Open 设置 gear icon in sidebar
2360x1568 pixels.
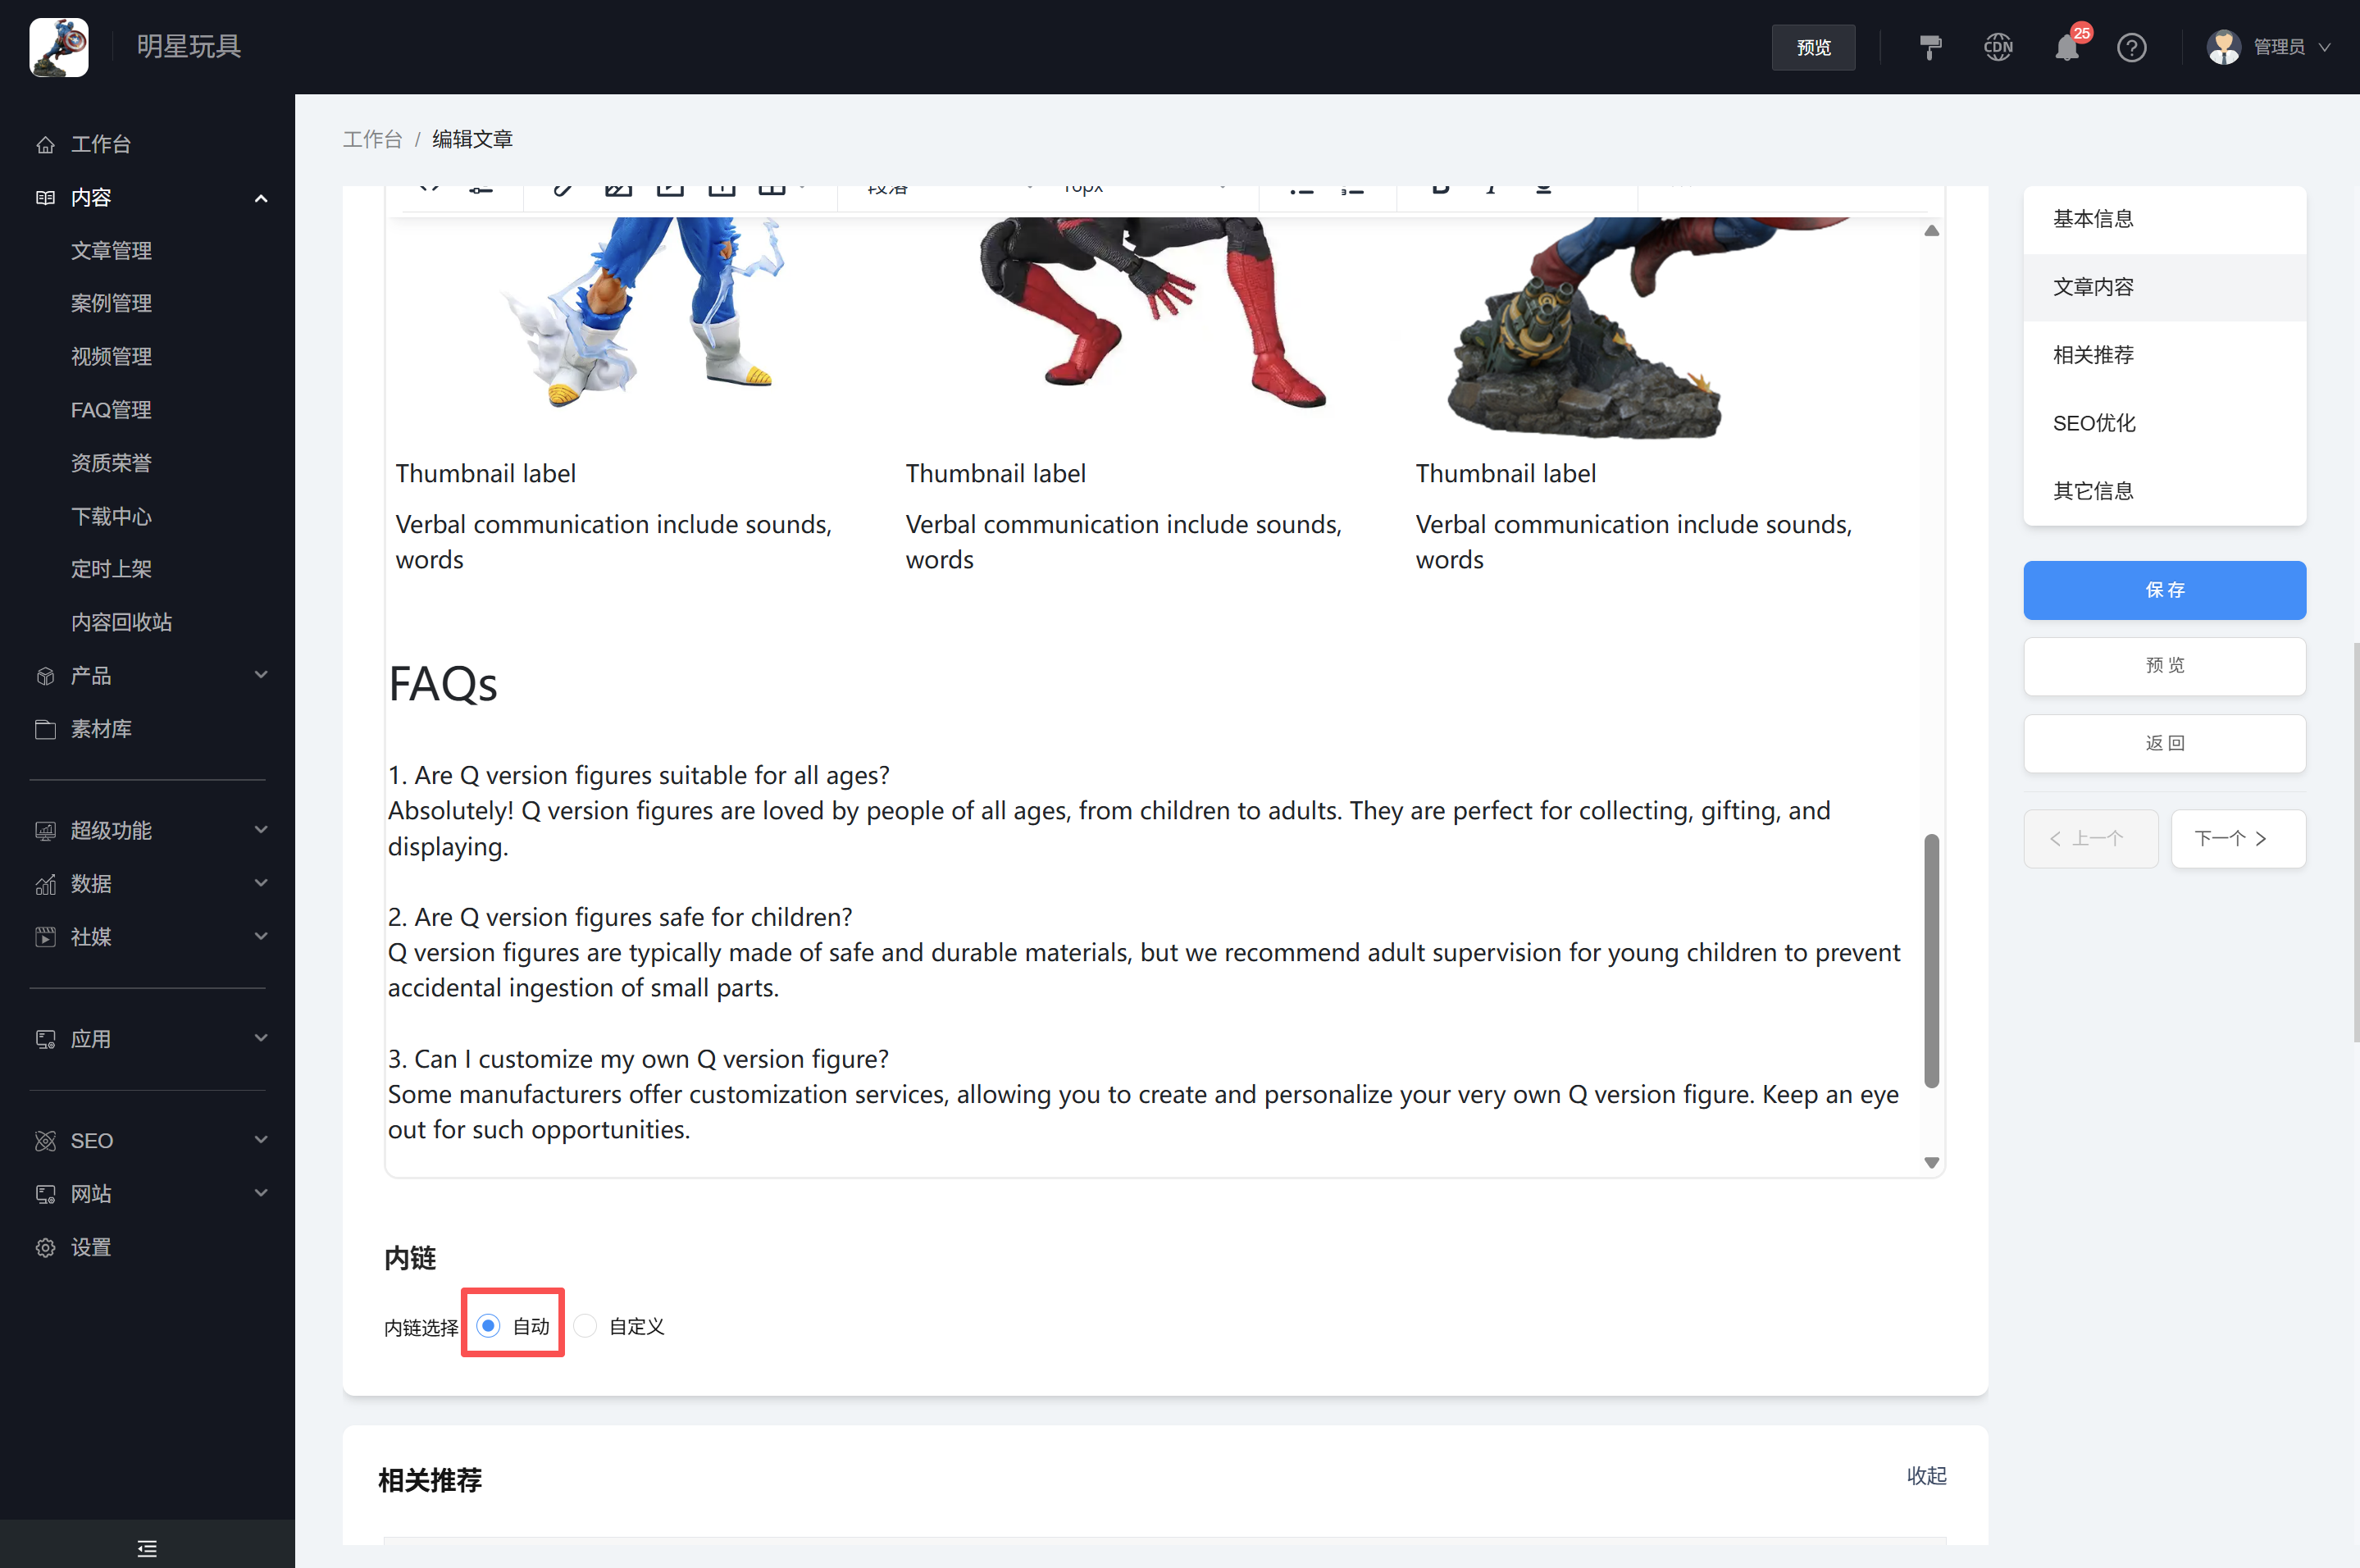point(46,1247)
